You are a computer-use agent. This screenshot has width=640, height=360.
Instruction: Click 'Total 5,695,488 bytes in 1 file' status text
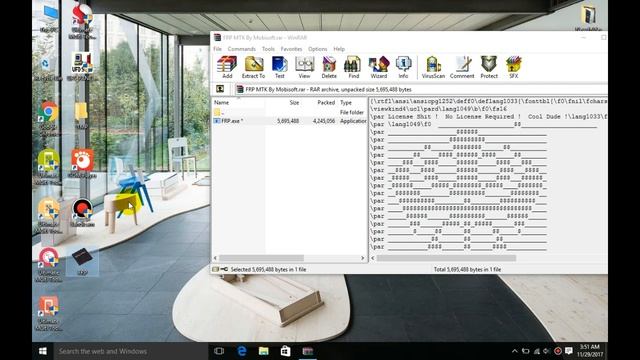(467, 269)
